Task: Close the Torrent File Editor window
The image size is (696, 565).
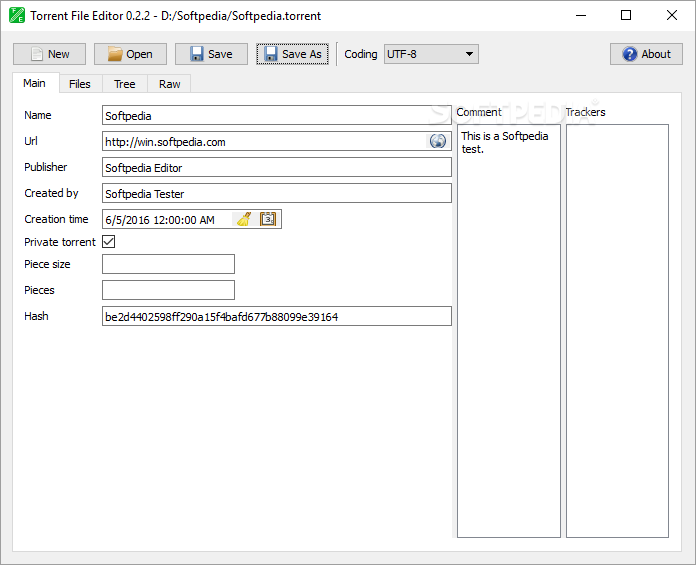Action: 672,16
